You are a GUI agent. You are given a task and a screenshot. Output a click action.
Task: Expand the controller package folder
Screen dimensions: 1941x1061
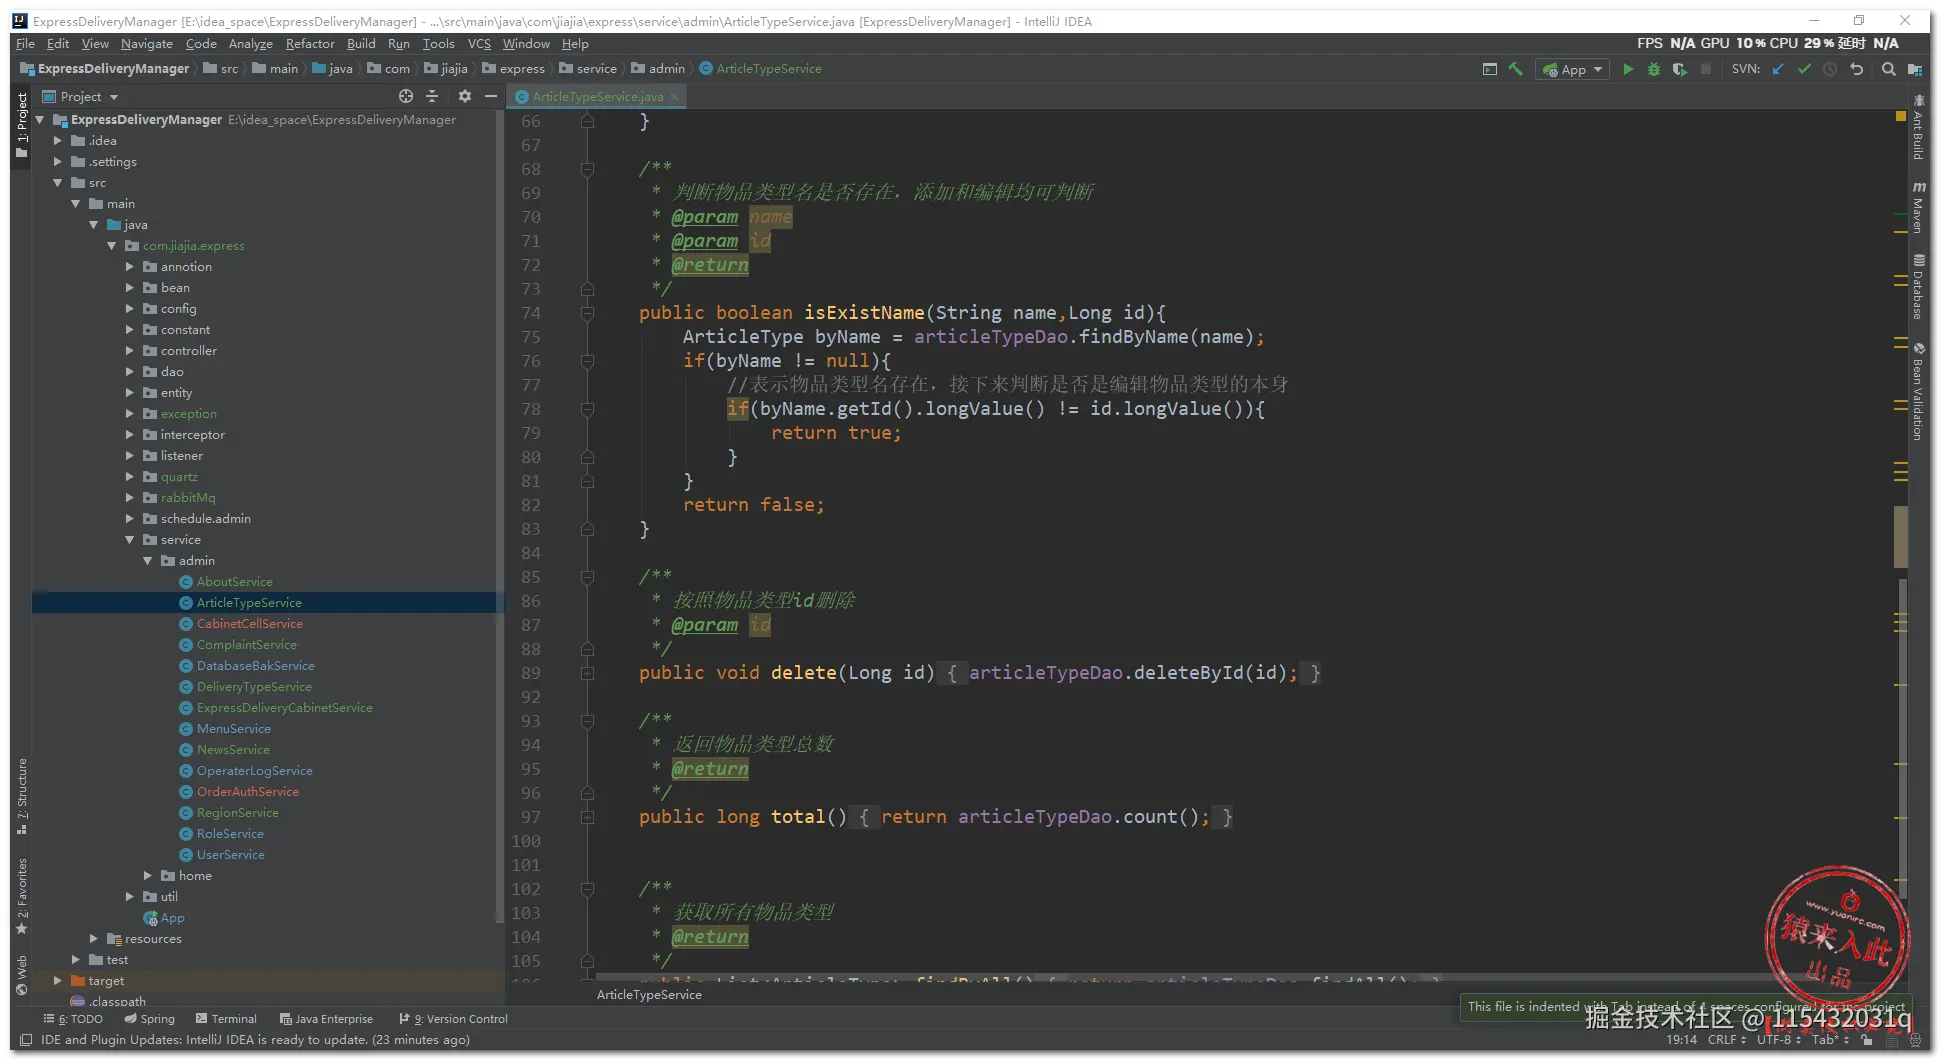[130, 351]
